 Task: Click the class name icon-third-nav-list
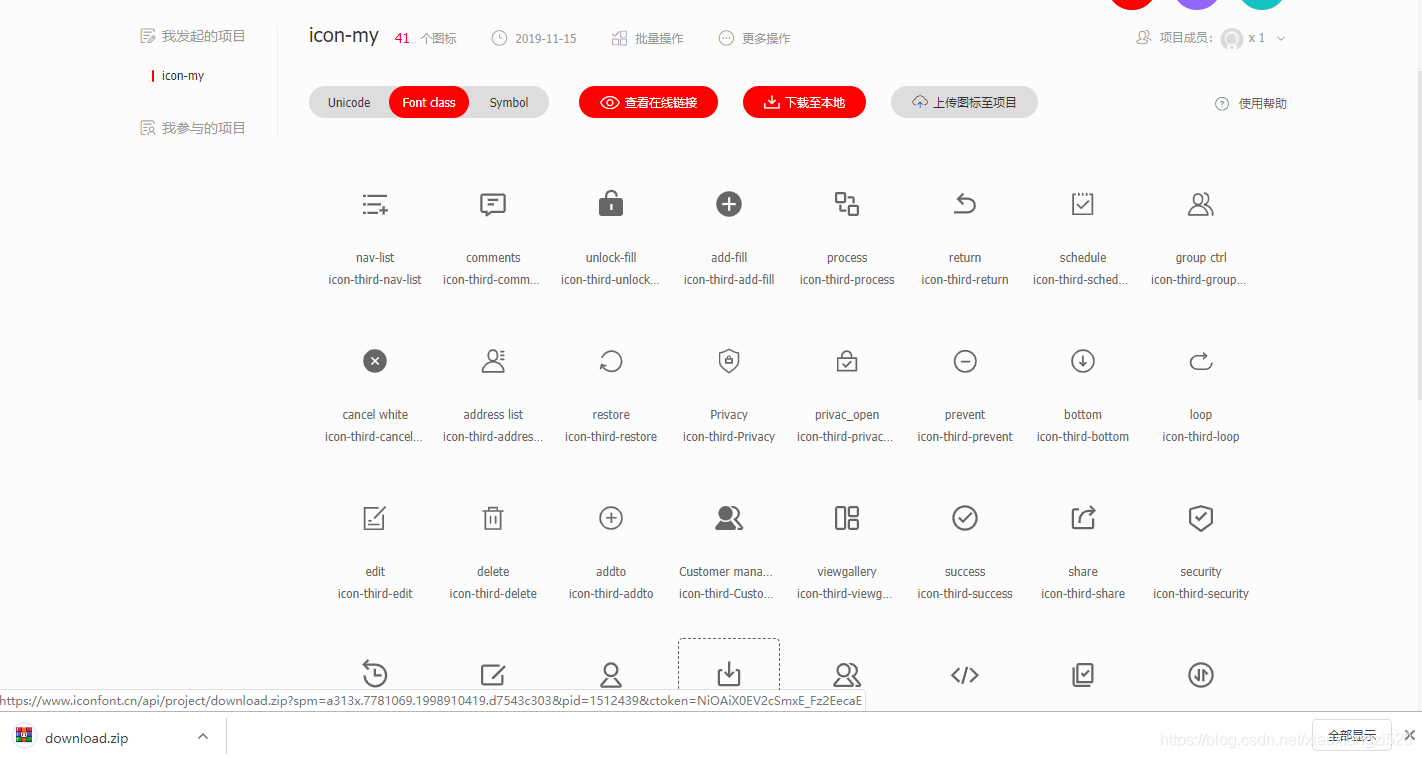click(375, 280)
